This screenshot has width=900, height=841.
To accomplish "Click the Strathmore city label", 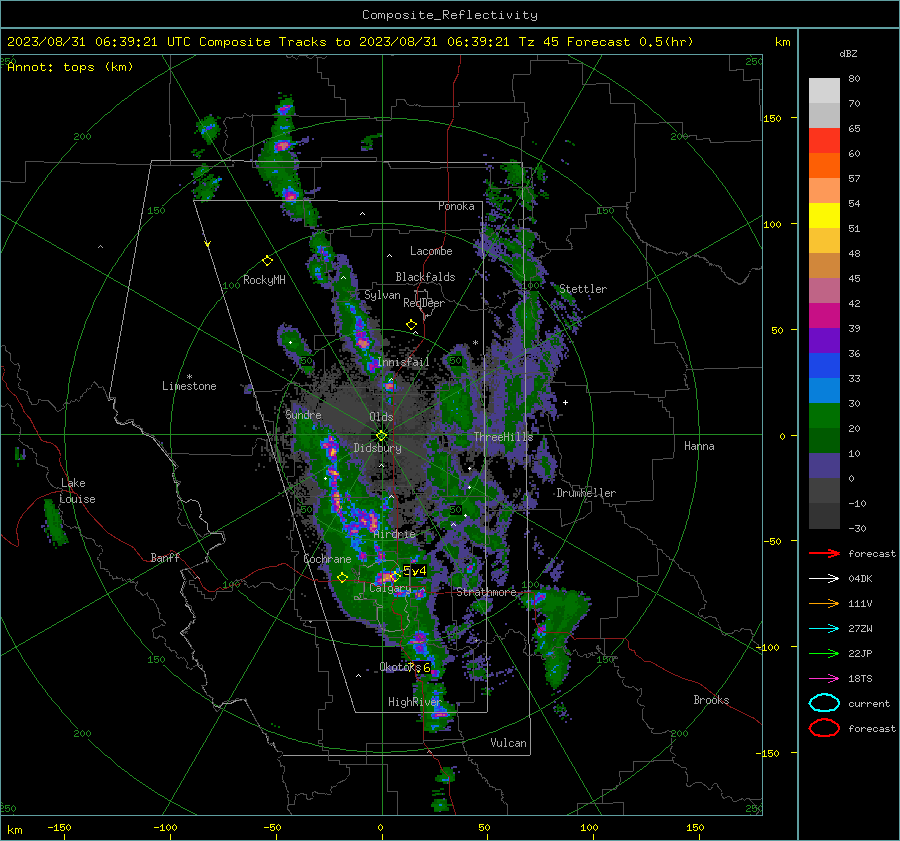I will click(x=486, y=592).
